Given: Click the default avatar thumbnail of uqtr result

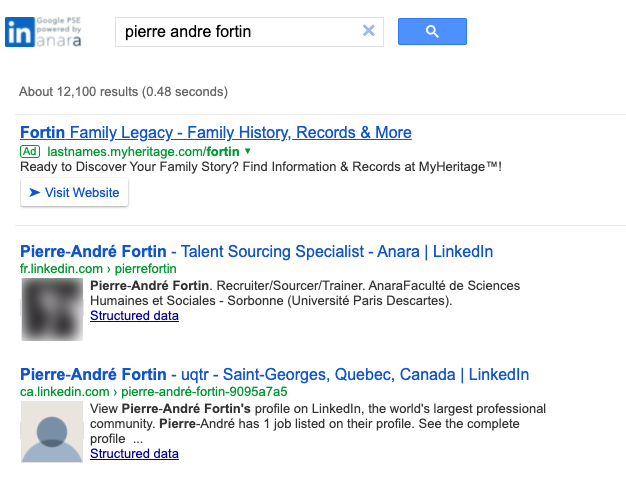Looking at the screenshot, I should tap(52, 432).
